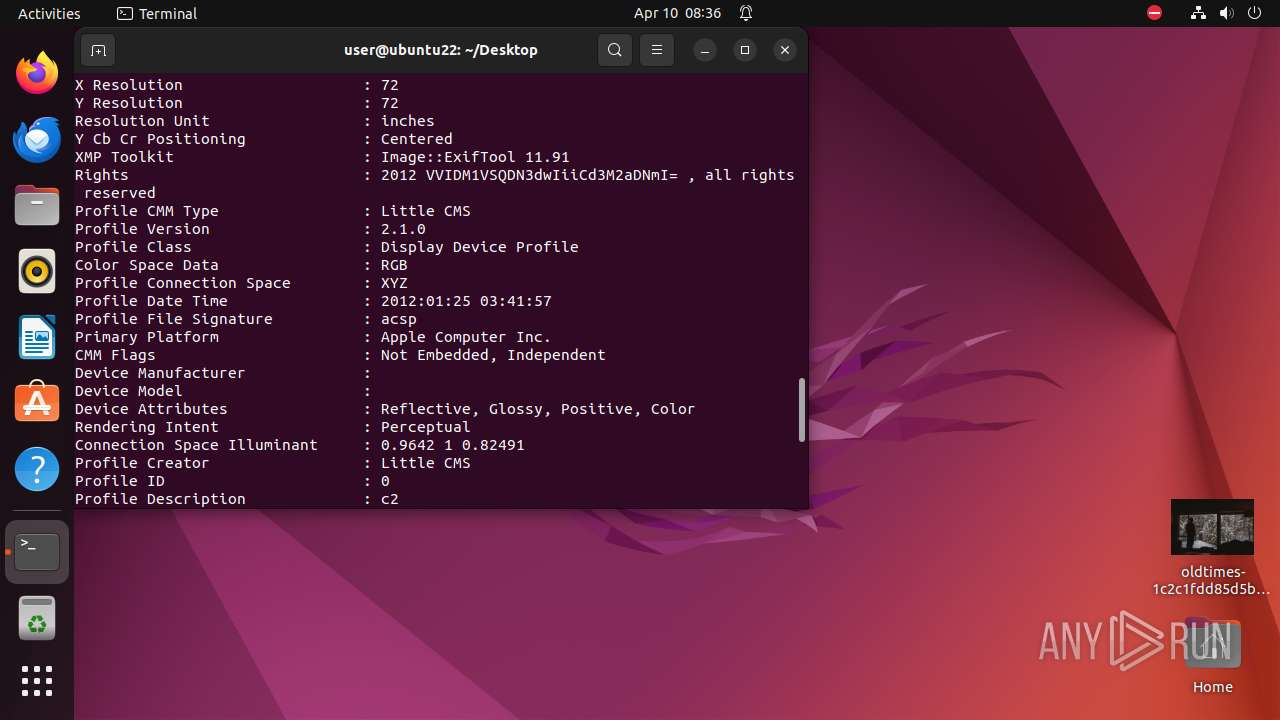The width and height of the screenshot is (1280, 720).
Task: Open terminal hamburger menu
Action: click(x=656, y=50)
